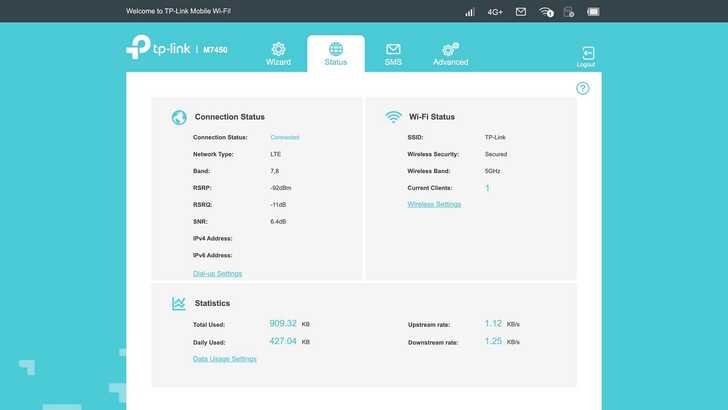Click the 427.04 daily used value
Screen dimensions: 728x410
pyautogui.click(x=283, y=341)
